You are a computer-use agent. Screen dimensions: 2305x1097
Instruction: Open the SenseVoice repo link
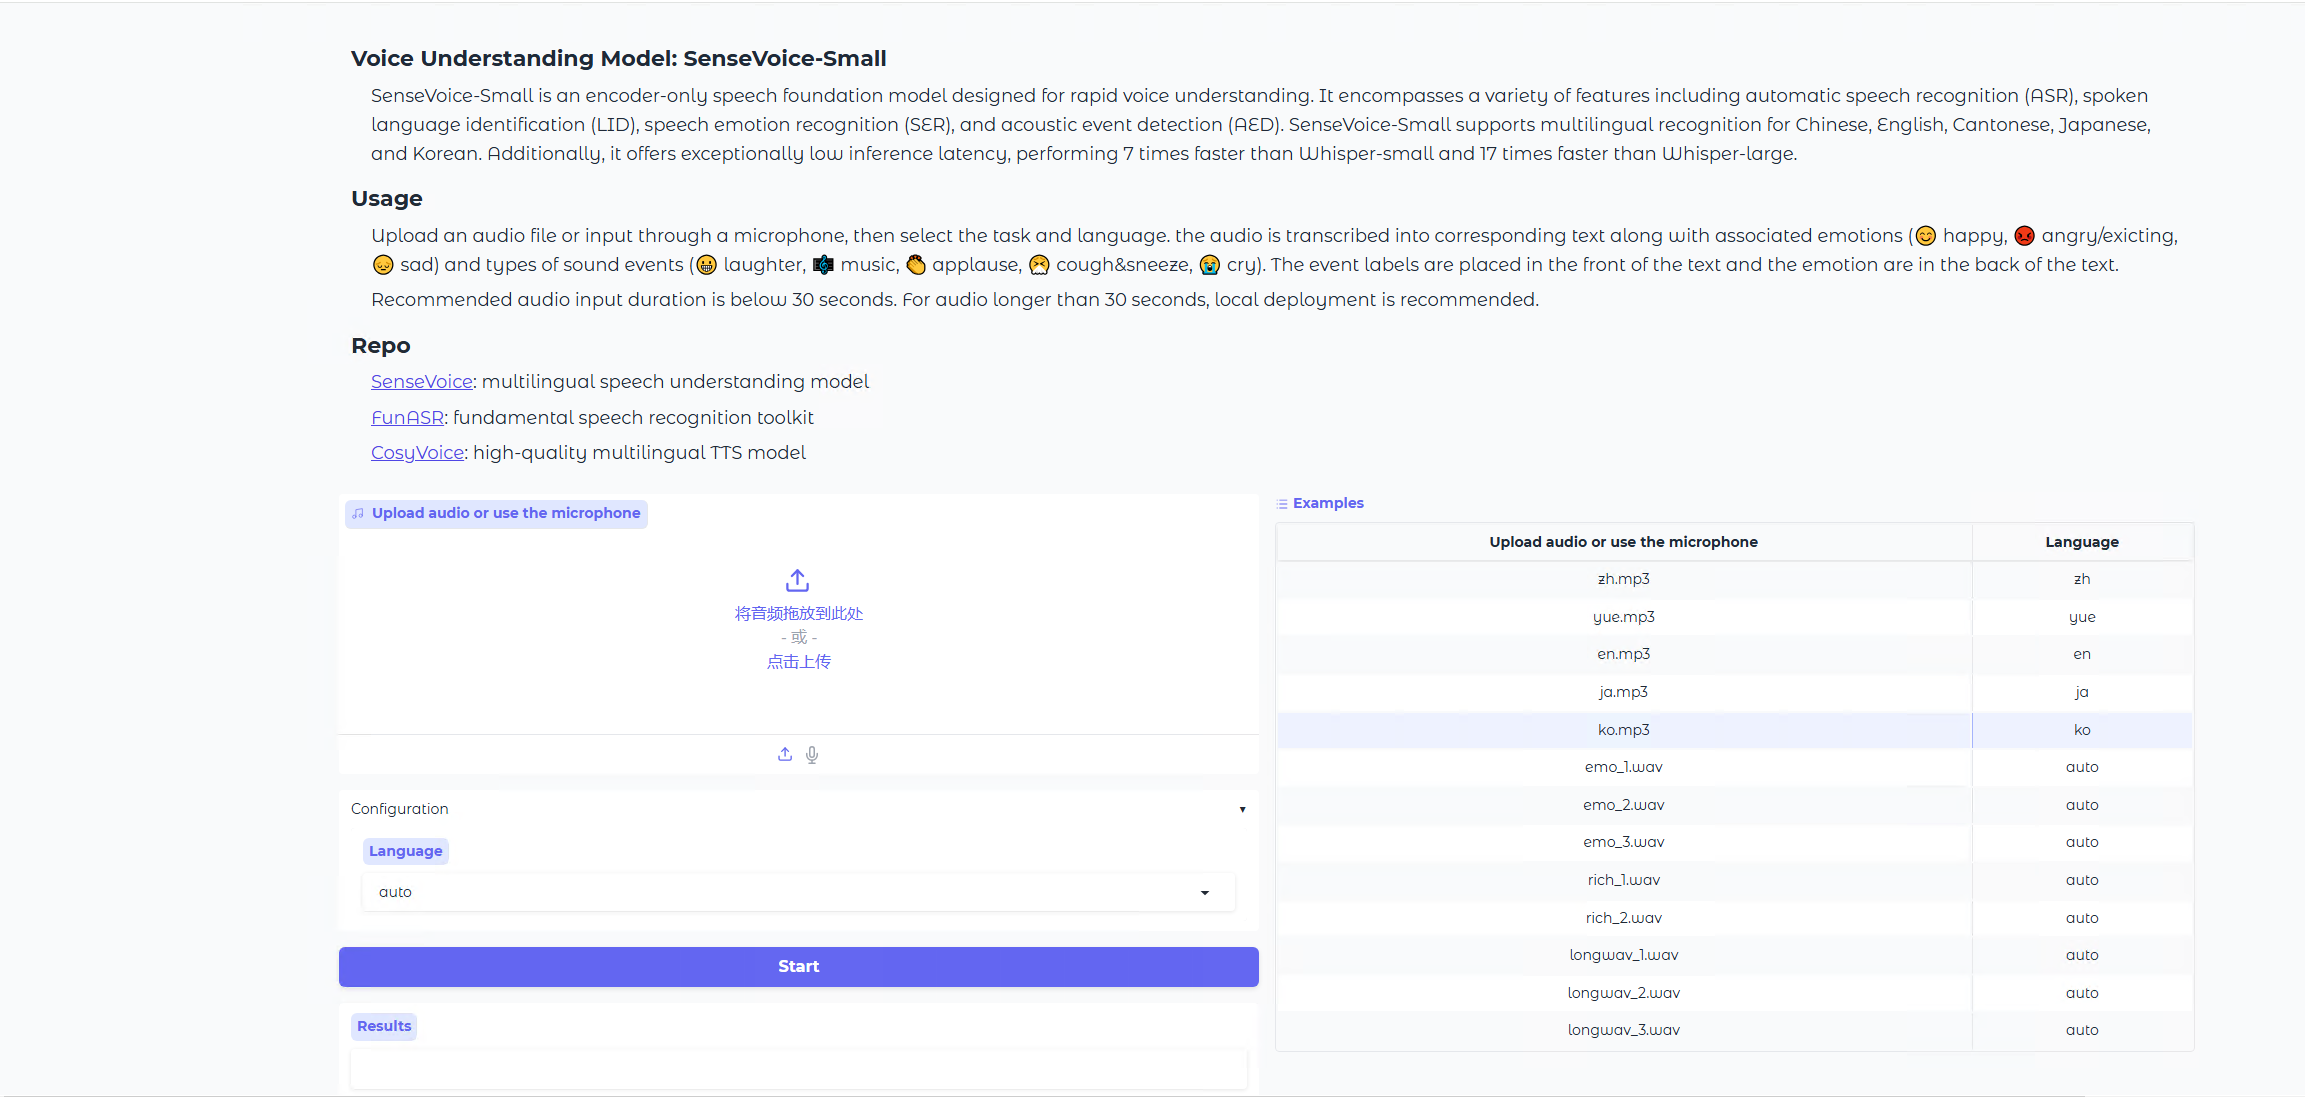(421, 382)
